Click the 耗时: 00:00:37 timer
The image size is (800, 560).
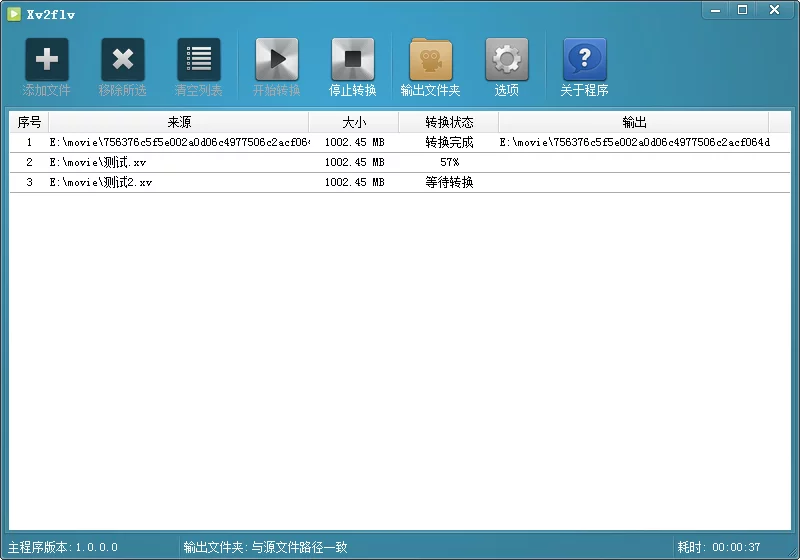(718, 547)
